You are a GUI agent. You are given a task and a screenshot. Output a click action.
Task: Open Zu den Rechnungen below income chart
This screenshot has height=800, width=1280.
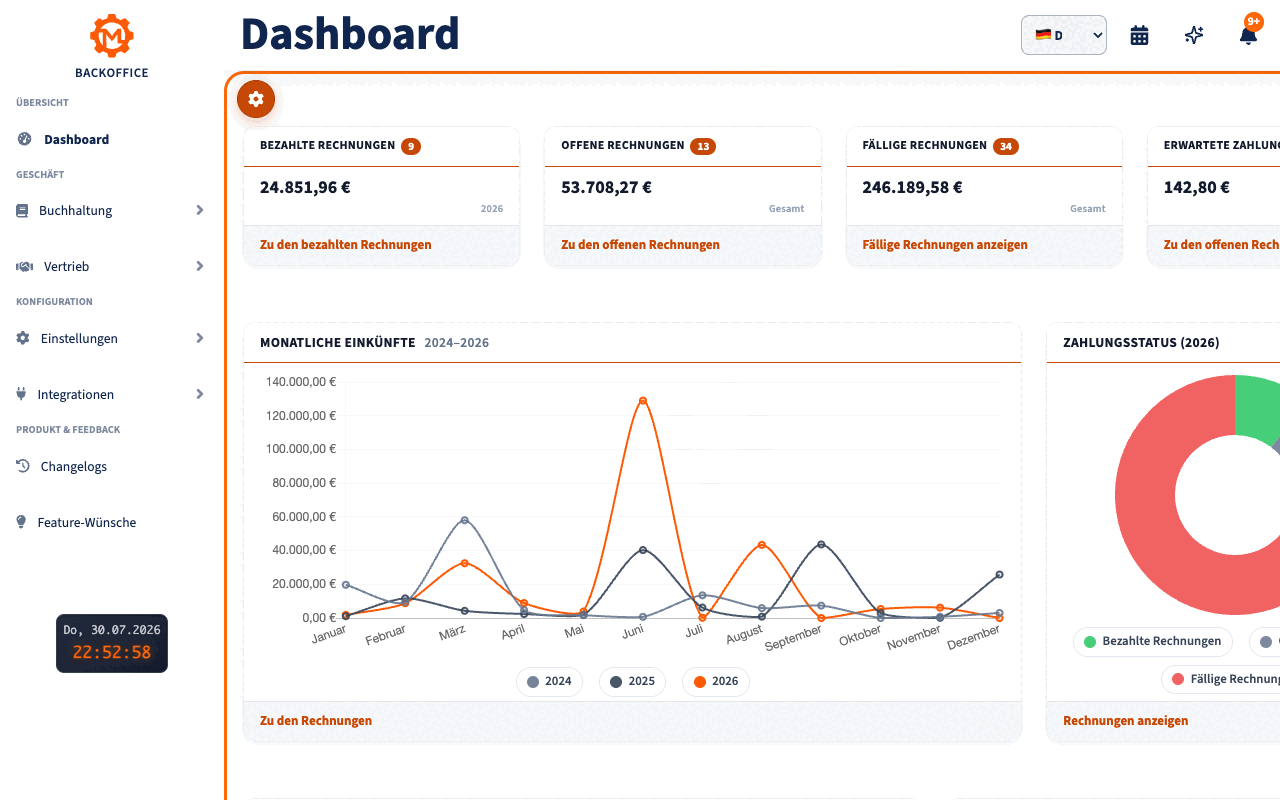coord(316,721)
